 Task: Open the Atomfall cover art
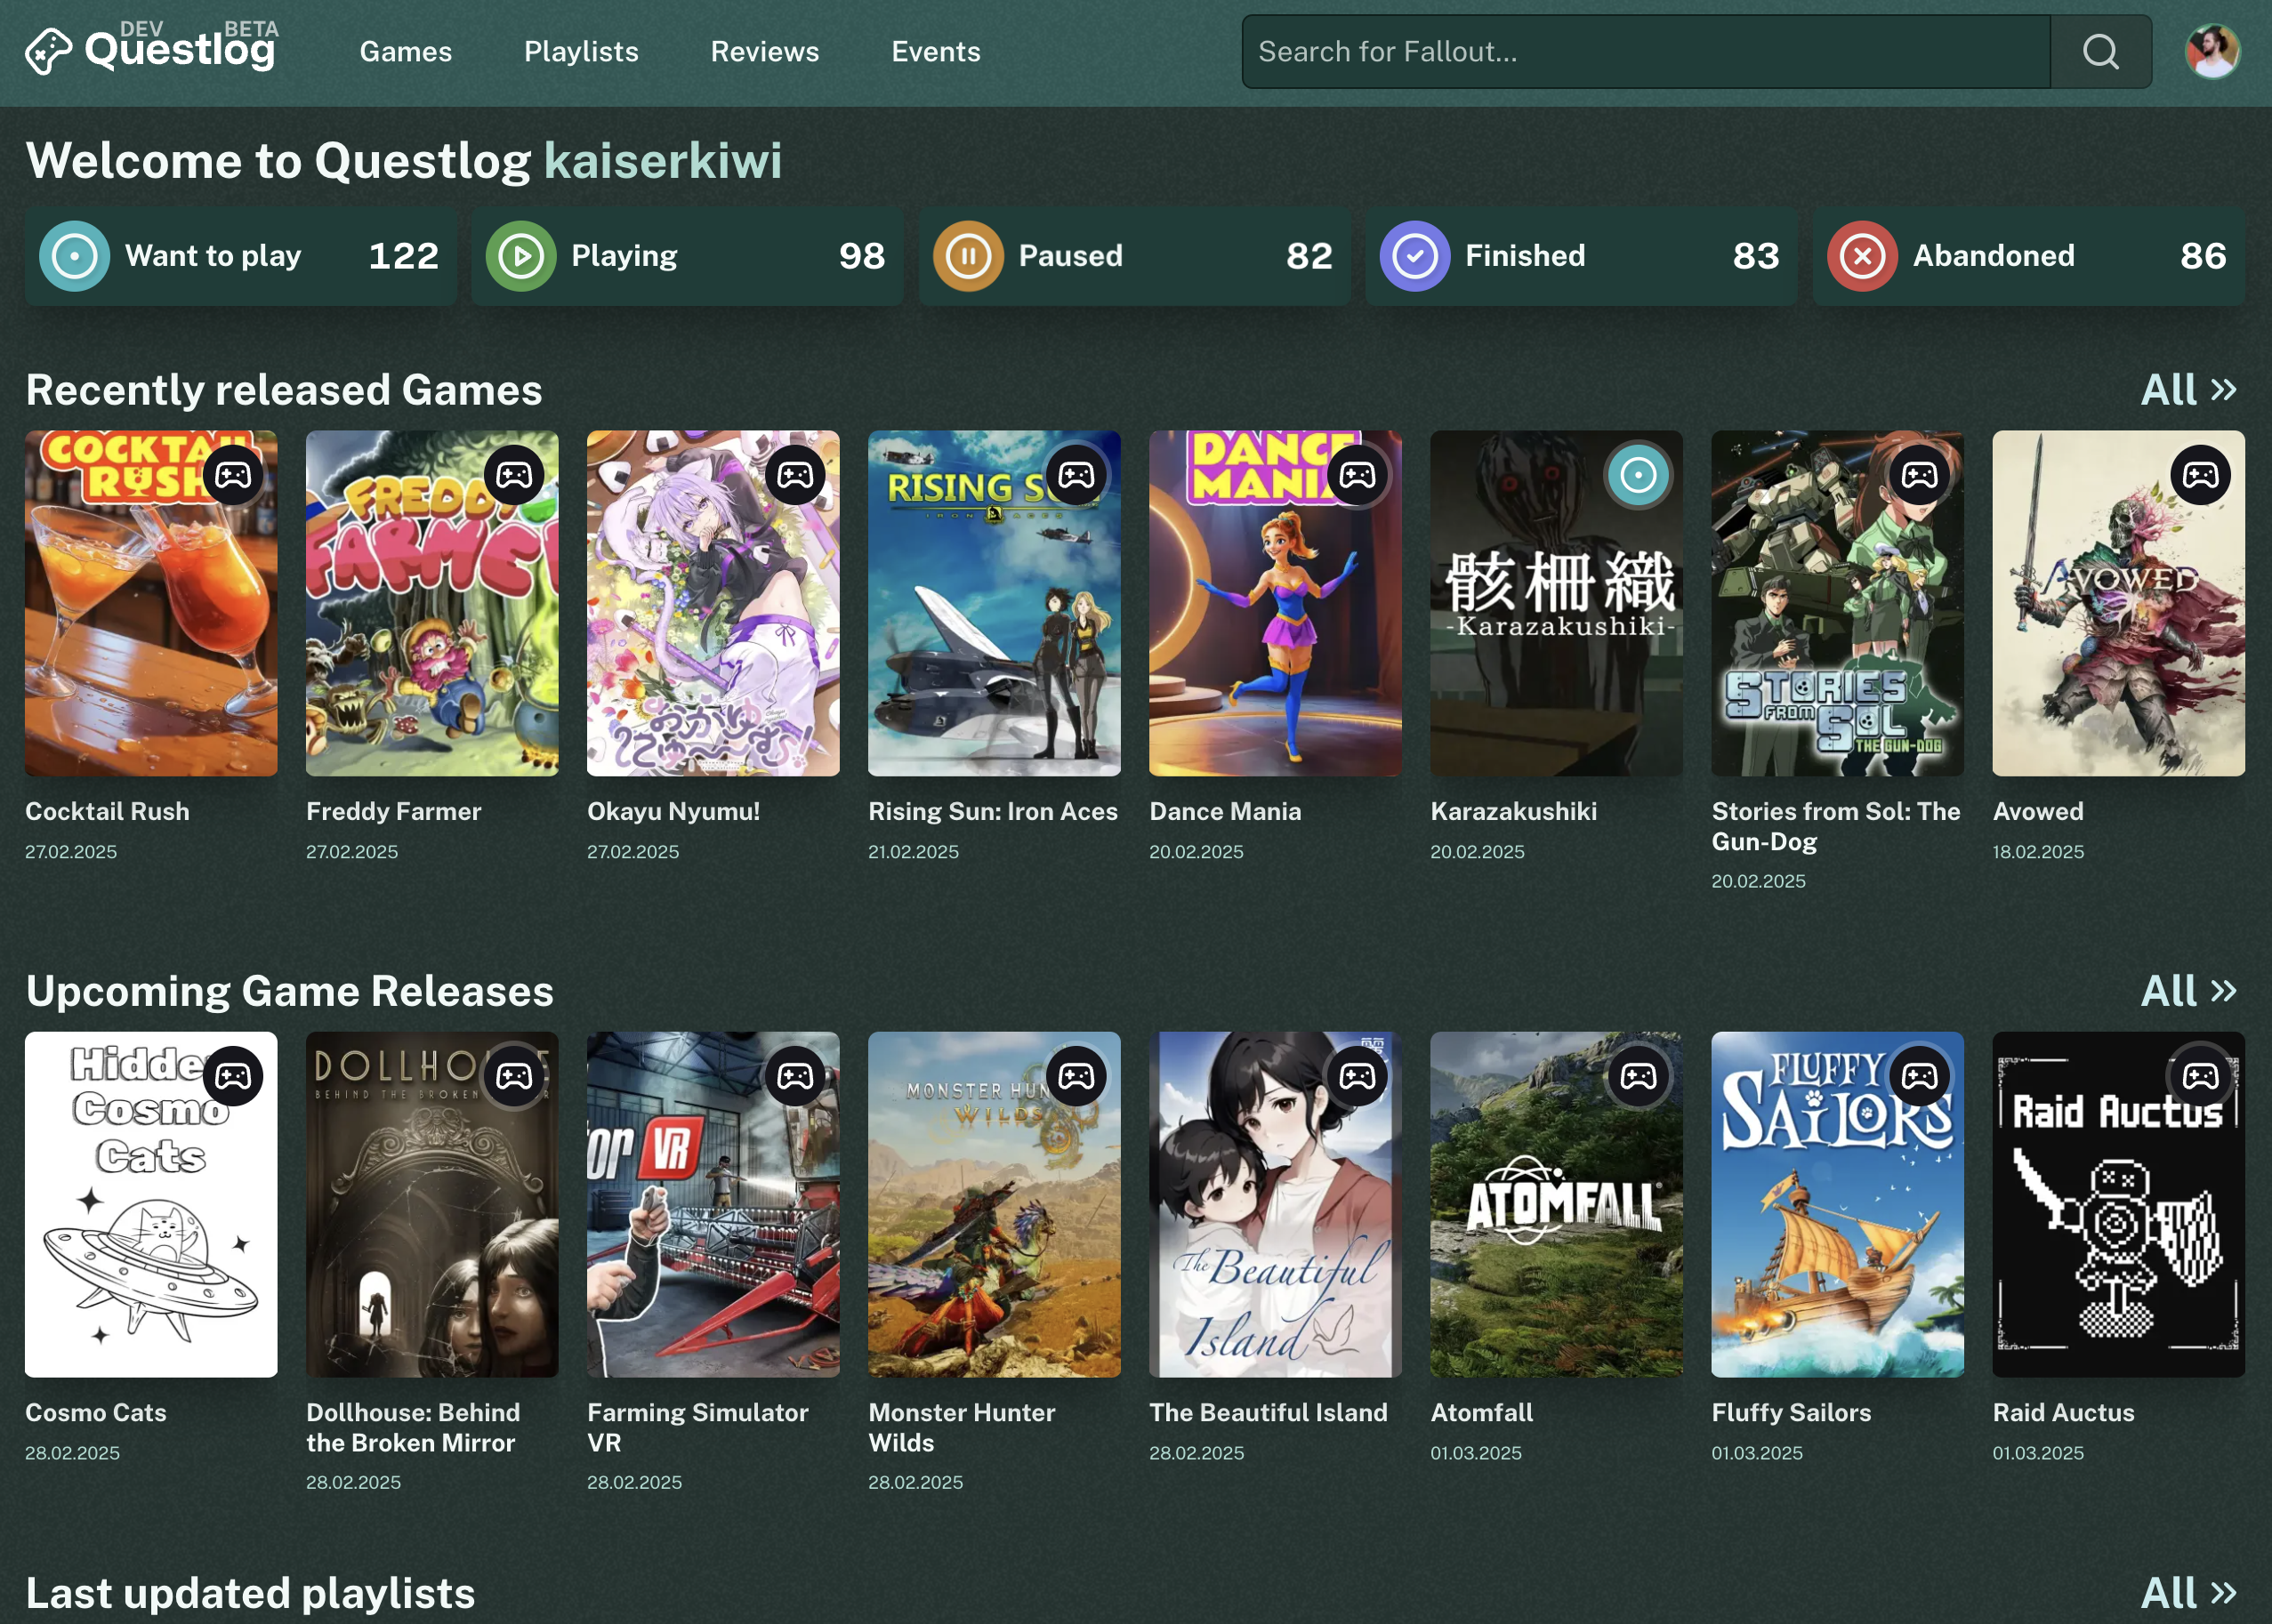[1556, 1204]
